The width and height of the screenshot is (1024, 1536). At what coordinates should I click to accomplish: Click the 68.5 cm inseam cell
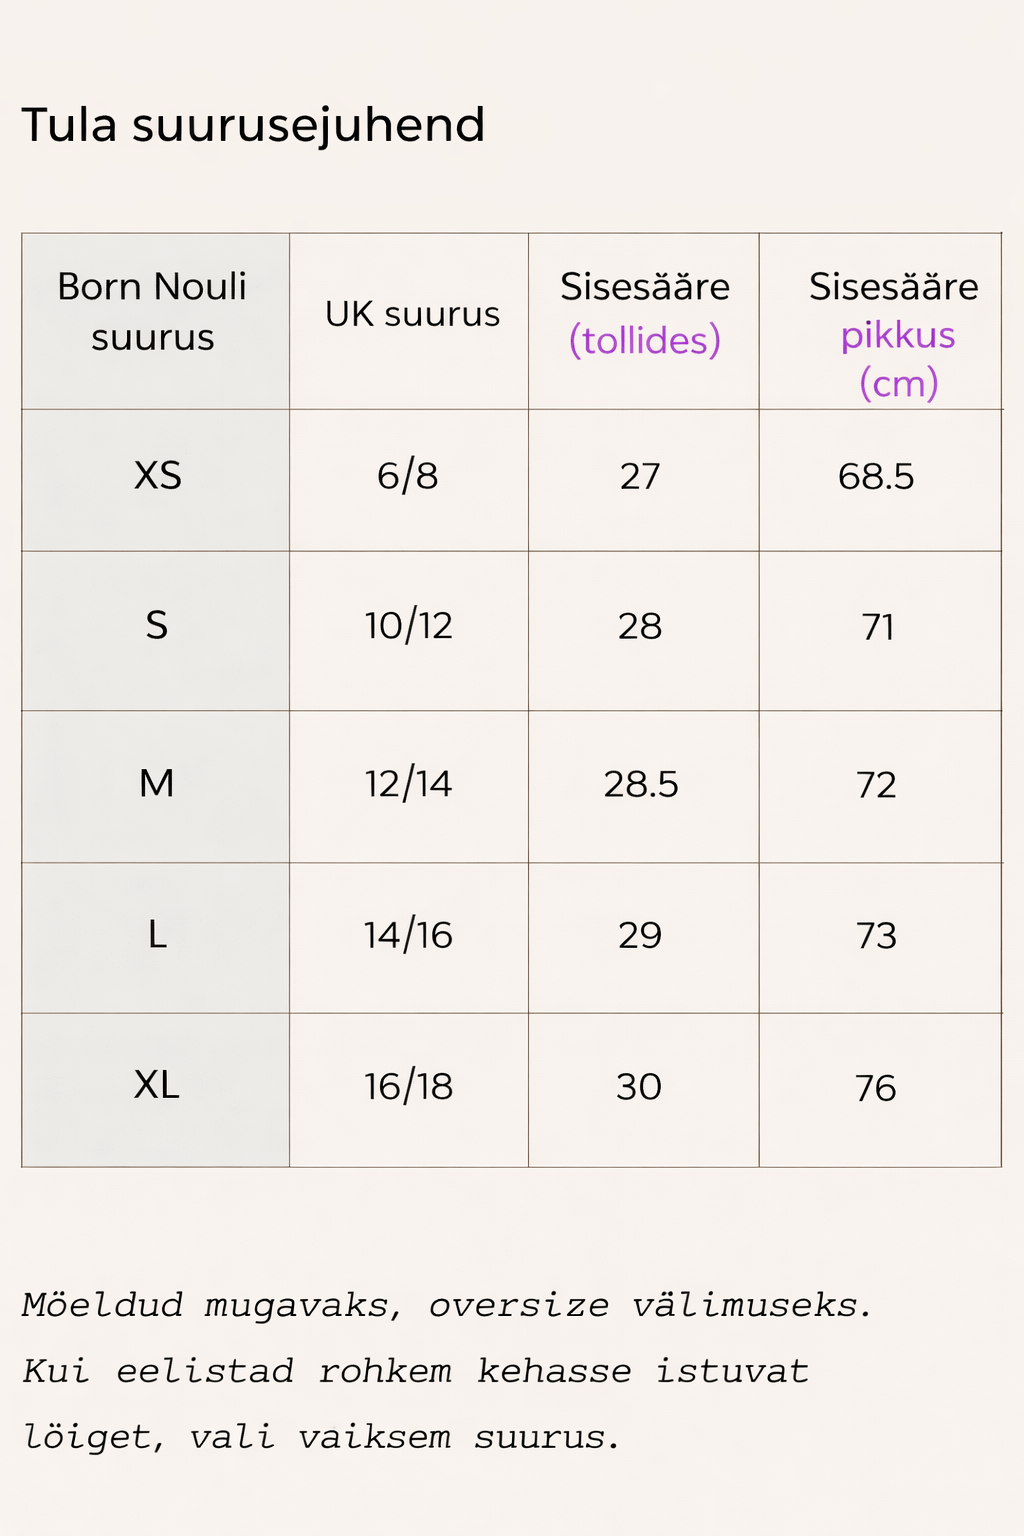(x=876, y=477)
